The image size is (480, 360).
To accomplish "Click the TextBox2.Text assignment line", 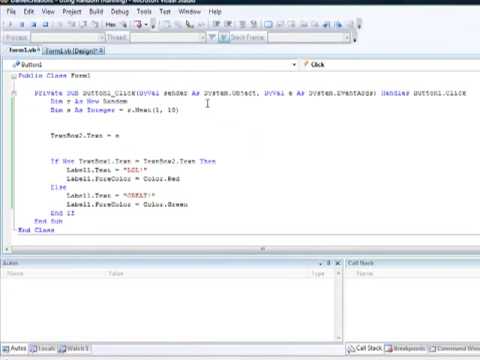I will coord(85,136).
